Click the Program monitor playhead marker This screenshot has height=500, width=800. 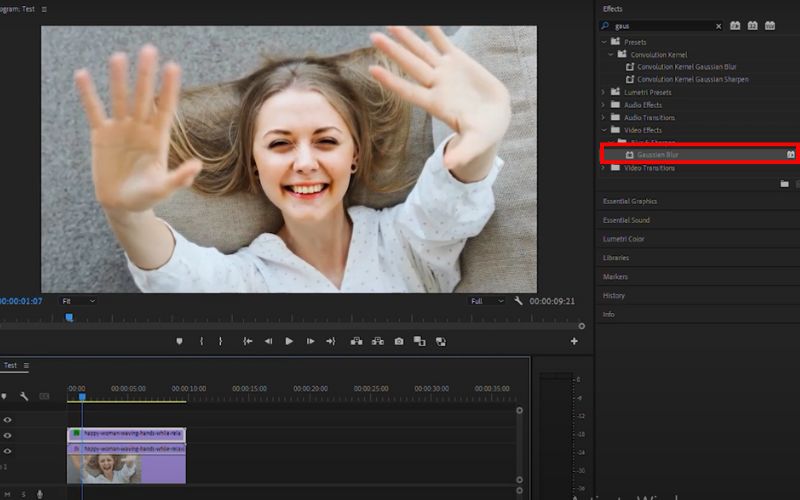click(69, 317)
